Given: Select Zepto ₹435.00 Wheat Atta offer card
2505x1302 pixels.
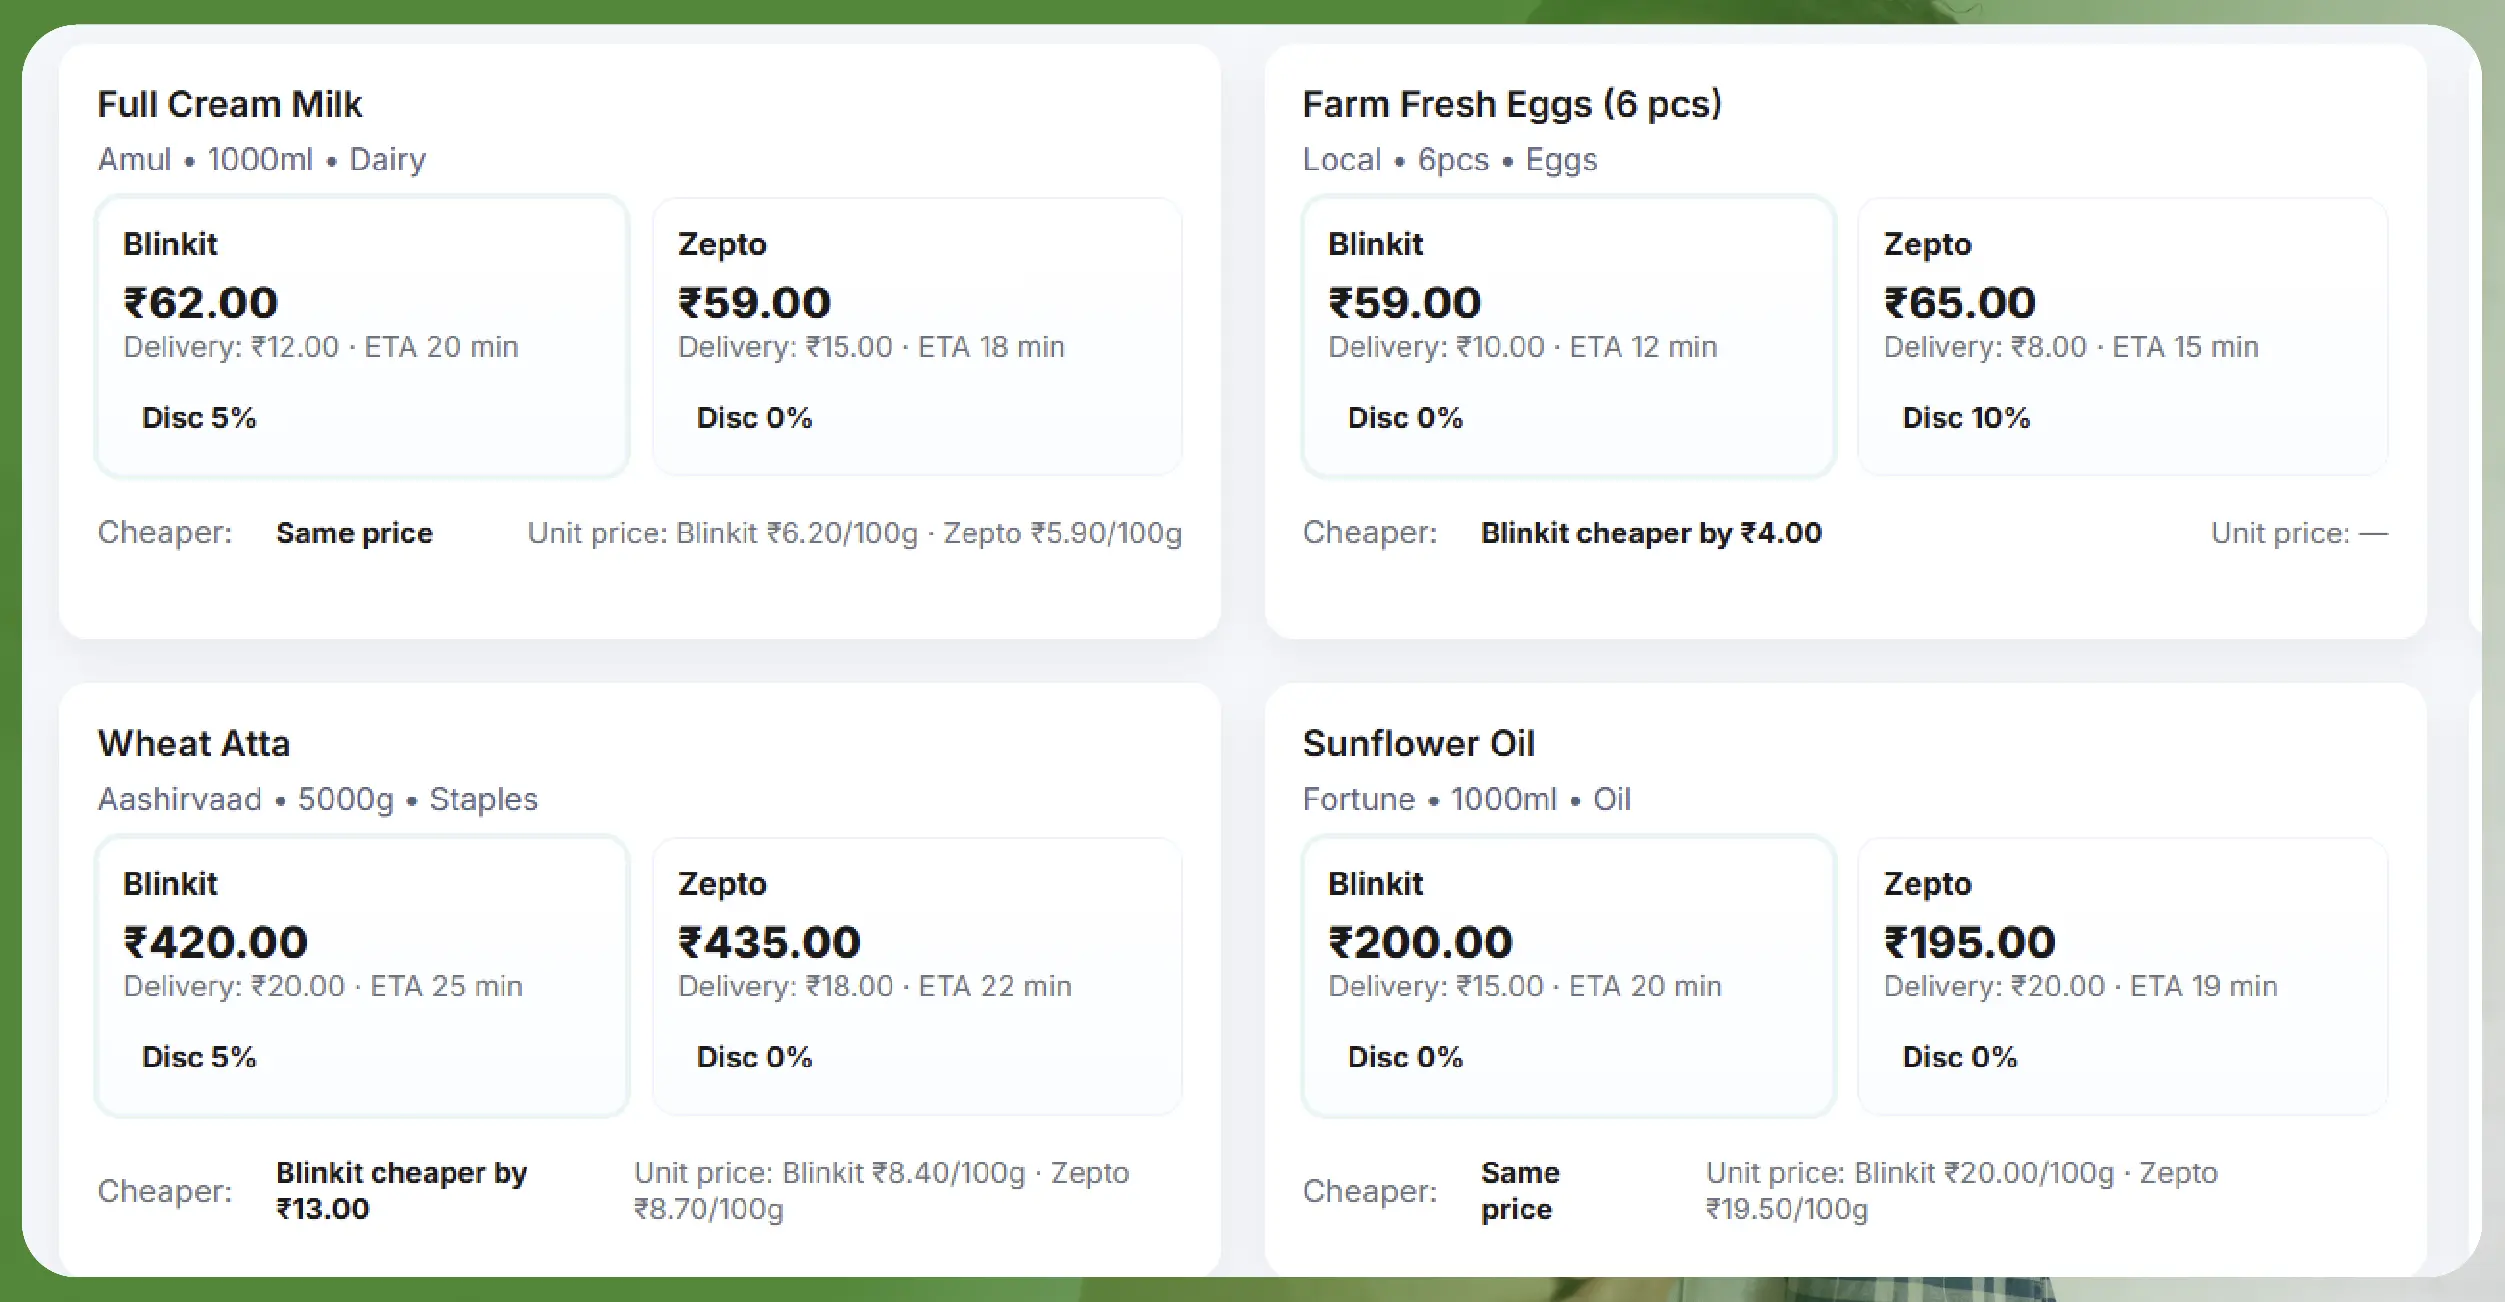Looking at the screenshot, I should (916, 975).
